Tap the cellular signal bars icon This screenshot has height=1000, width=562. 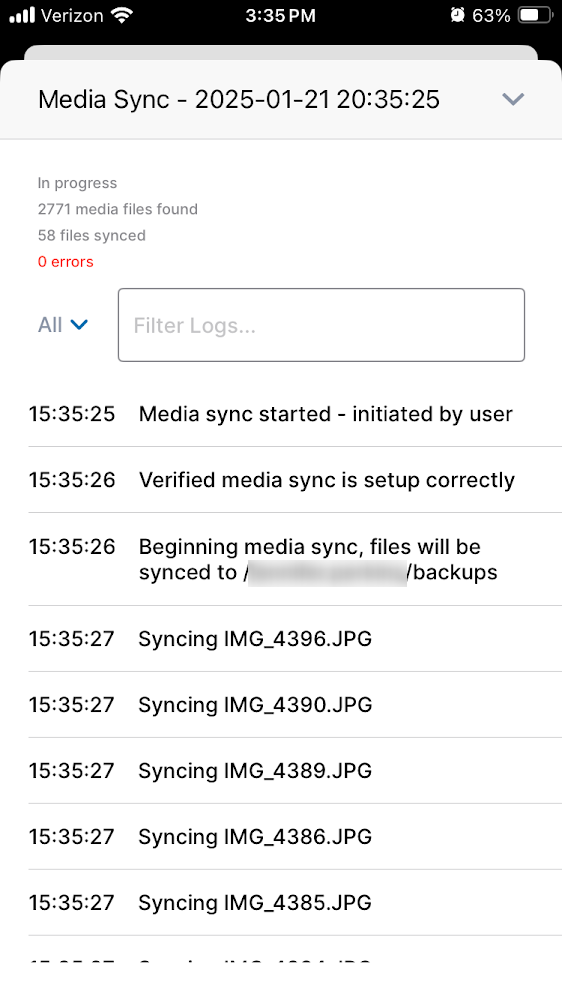[22, 15]
